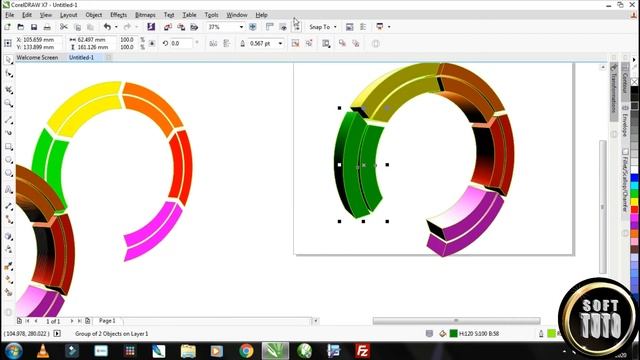The width and height of the screenshot is (640, 360).
Task: Select the Drop Shadow tool
Action: click(9, 236)
